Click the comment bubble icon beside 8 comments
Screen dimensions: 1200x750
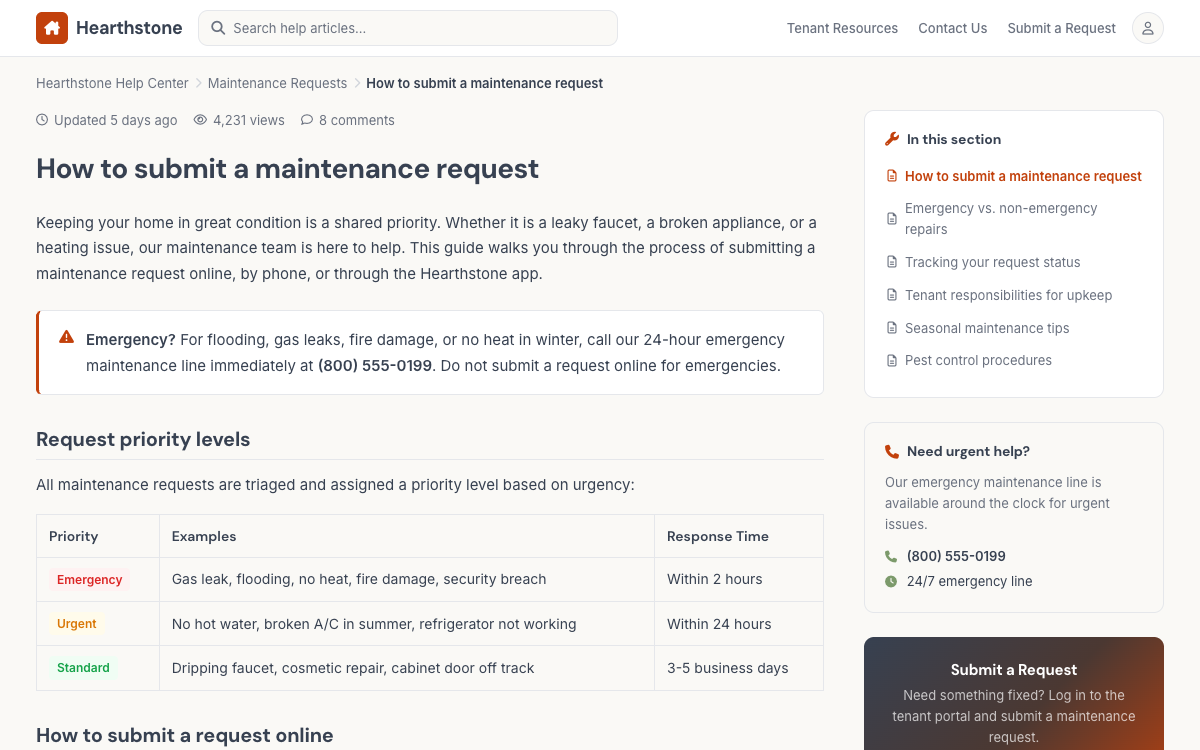coord(307,120)
